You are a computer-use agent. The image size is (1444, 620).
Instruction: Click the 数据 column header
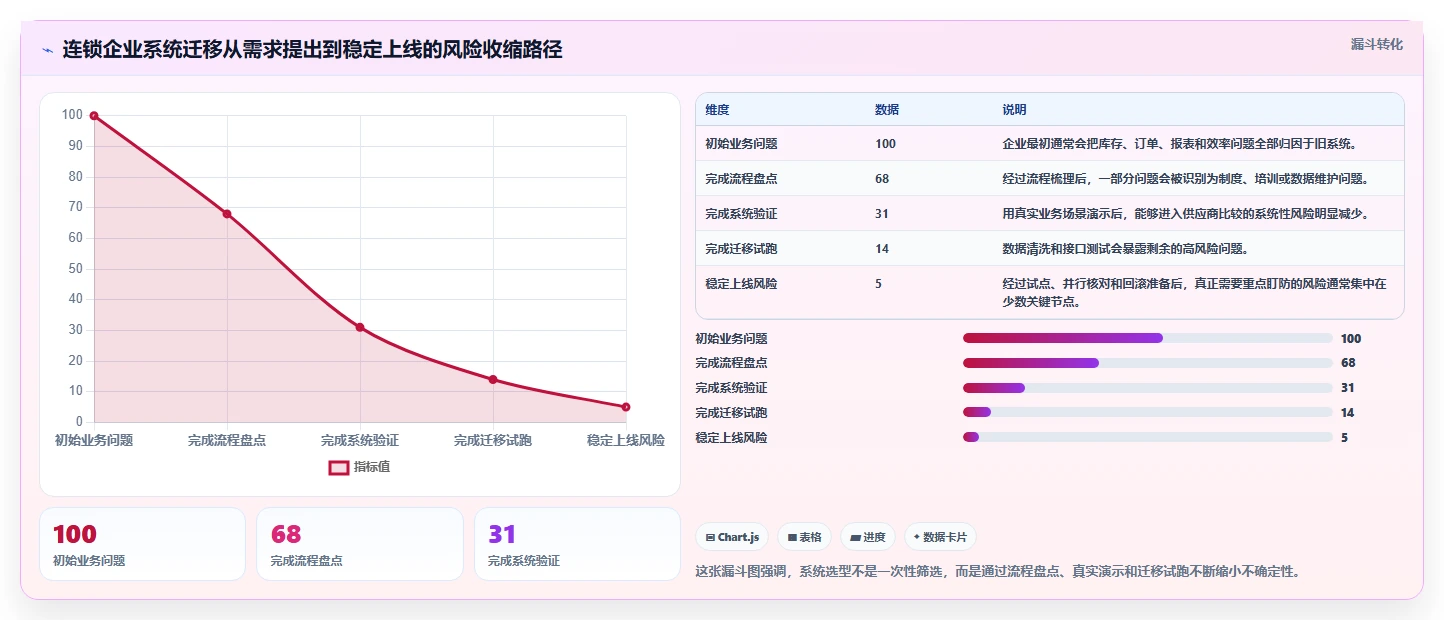[887, 110]
